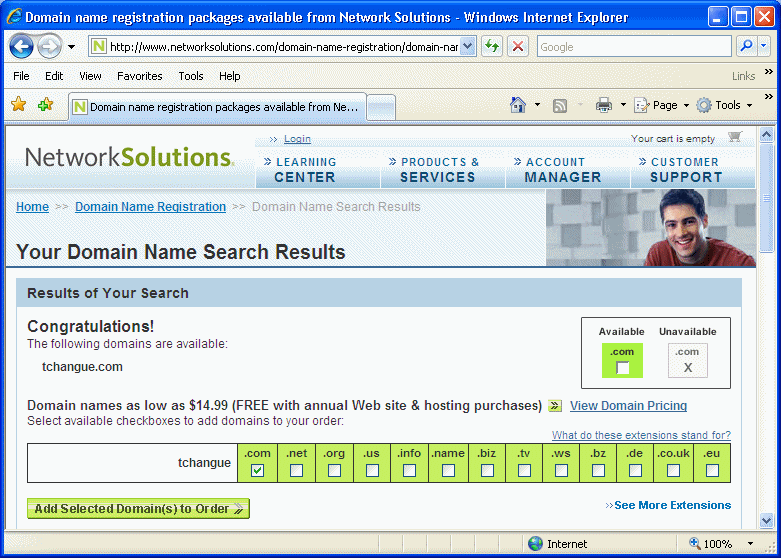Open the View menu

(90, 76)
